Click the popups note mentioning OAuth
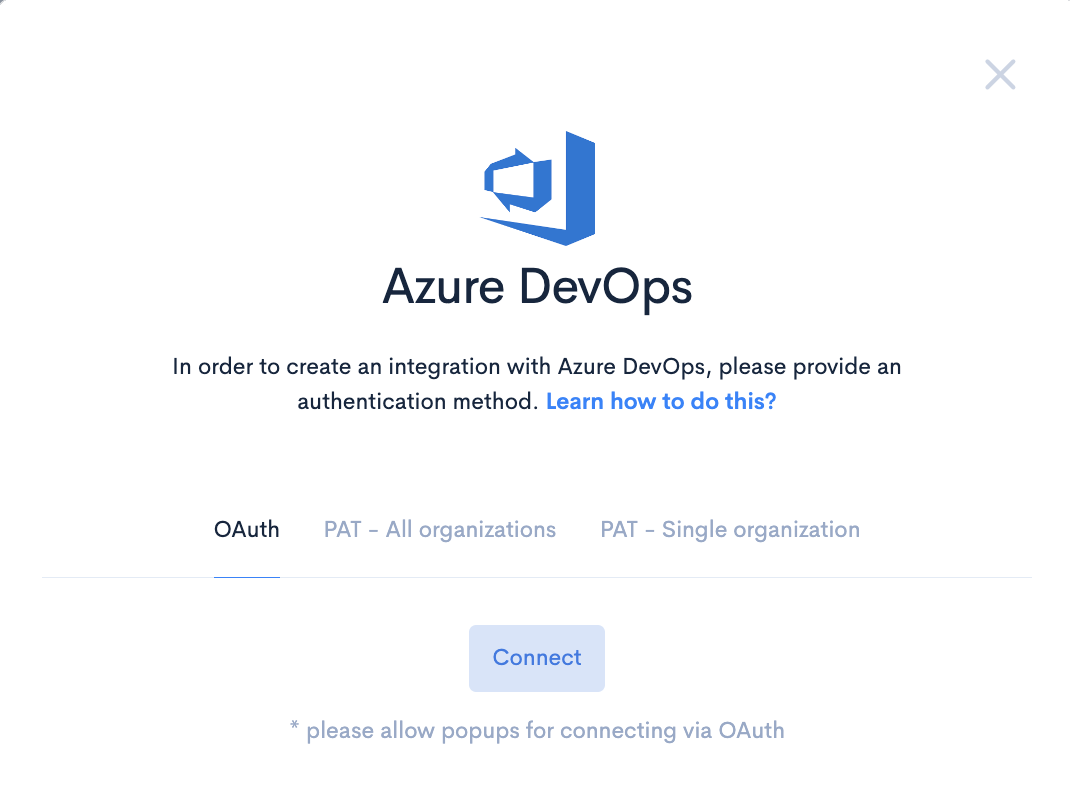Image resolution: width=1070 pixels, height=786 pixels. (x=537, y=730)
